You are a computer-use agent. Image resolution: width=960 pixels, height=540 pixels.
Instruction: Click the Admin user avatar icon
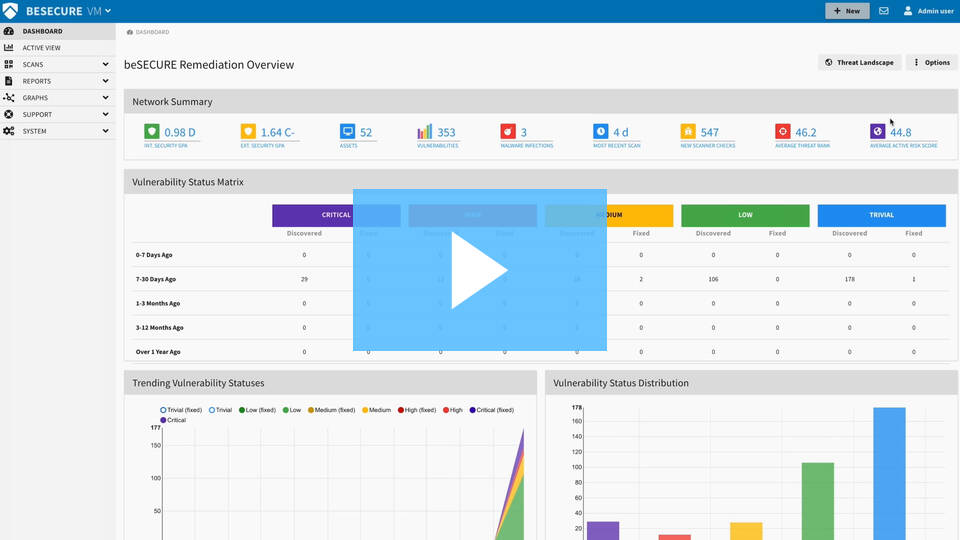click(908, 11)
